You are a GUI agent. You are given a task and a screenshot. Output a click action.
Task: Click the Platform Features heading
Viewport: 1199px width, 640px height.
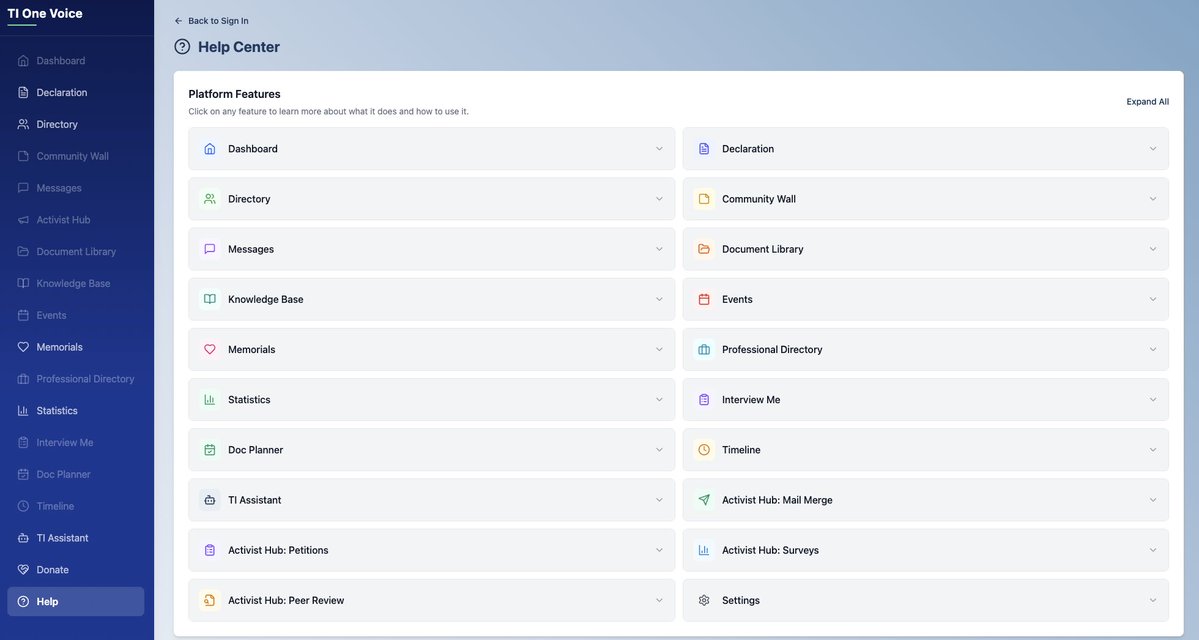pos(234,94)
